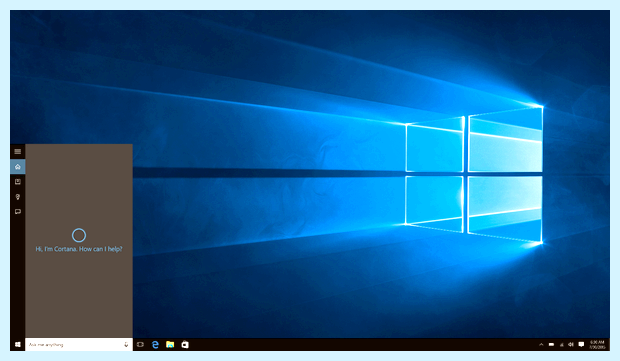Screen dimensions: 620x361
Task: Open the Windows Start button
Action: tap(18, 344)
